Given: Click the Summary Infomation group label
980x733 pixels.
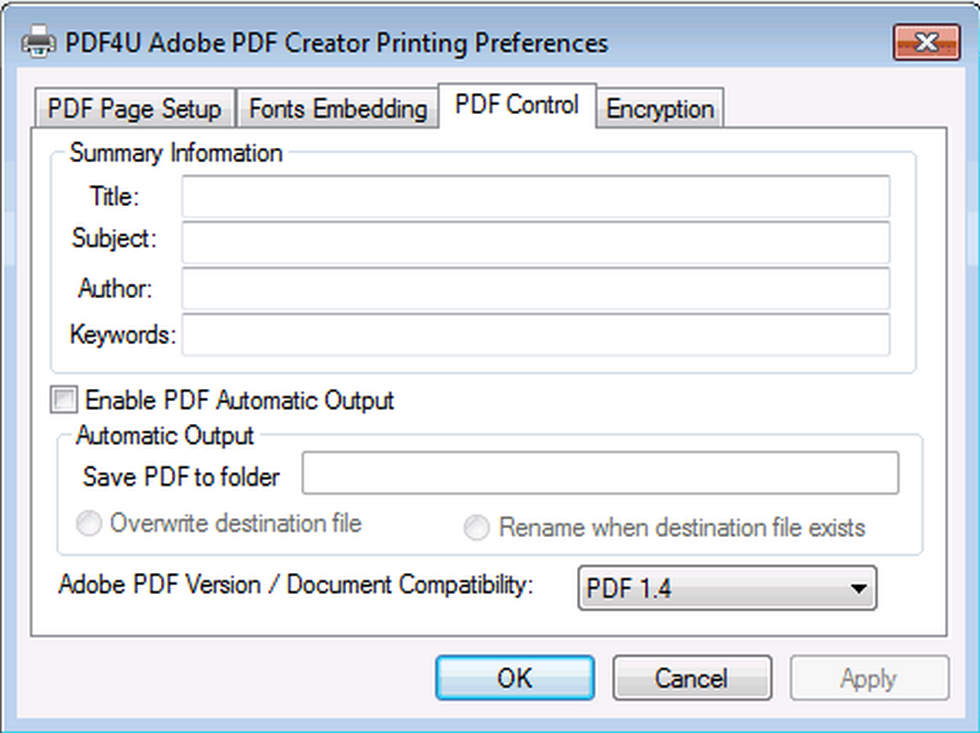Looking at the screenshot, I should pos(176,153).
